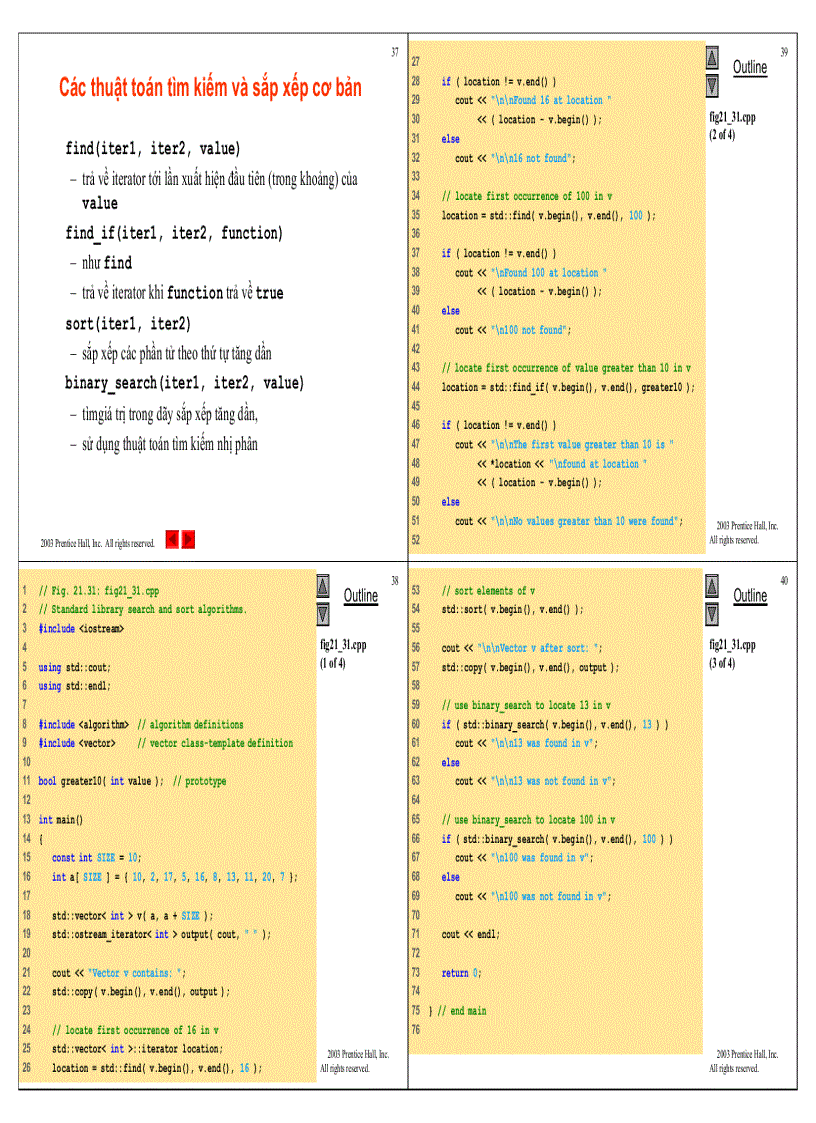Viewport: 816px width, 1123px height.
Task: Open the Outline link on slide 40
Action: (x=750, y=595)
